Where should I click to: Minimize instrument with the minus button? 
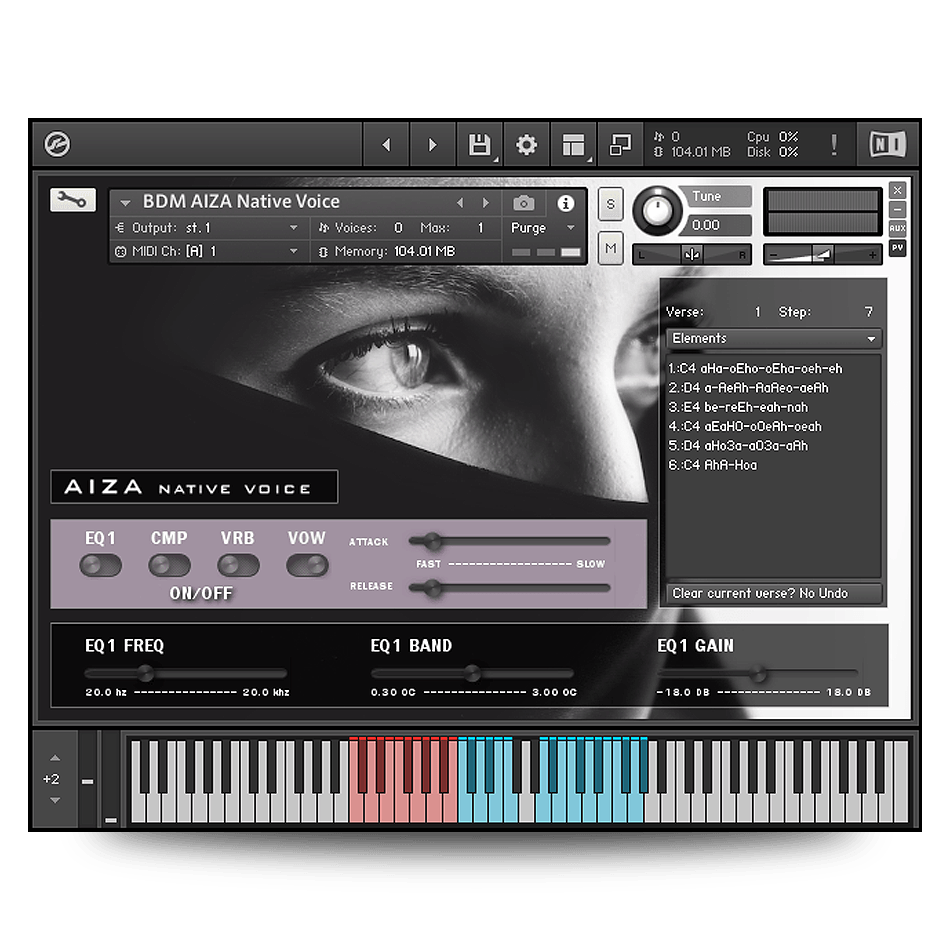pyautogui.click(x=897, y=210)
